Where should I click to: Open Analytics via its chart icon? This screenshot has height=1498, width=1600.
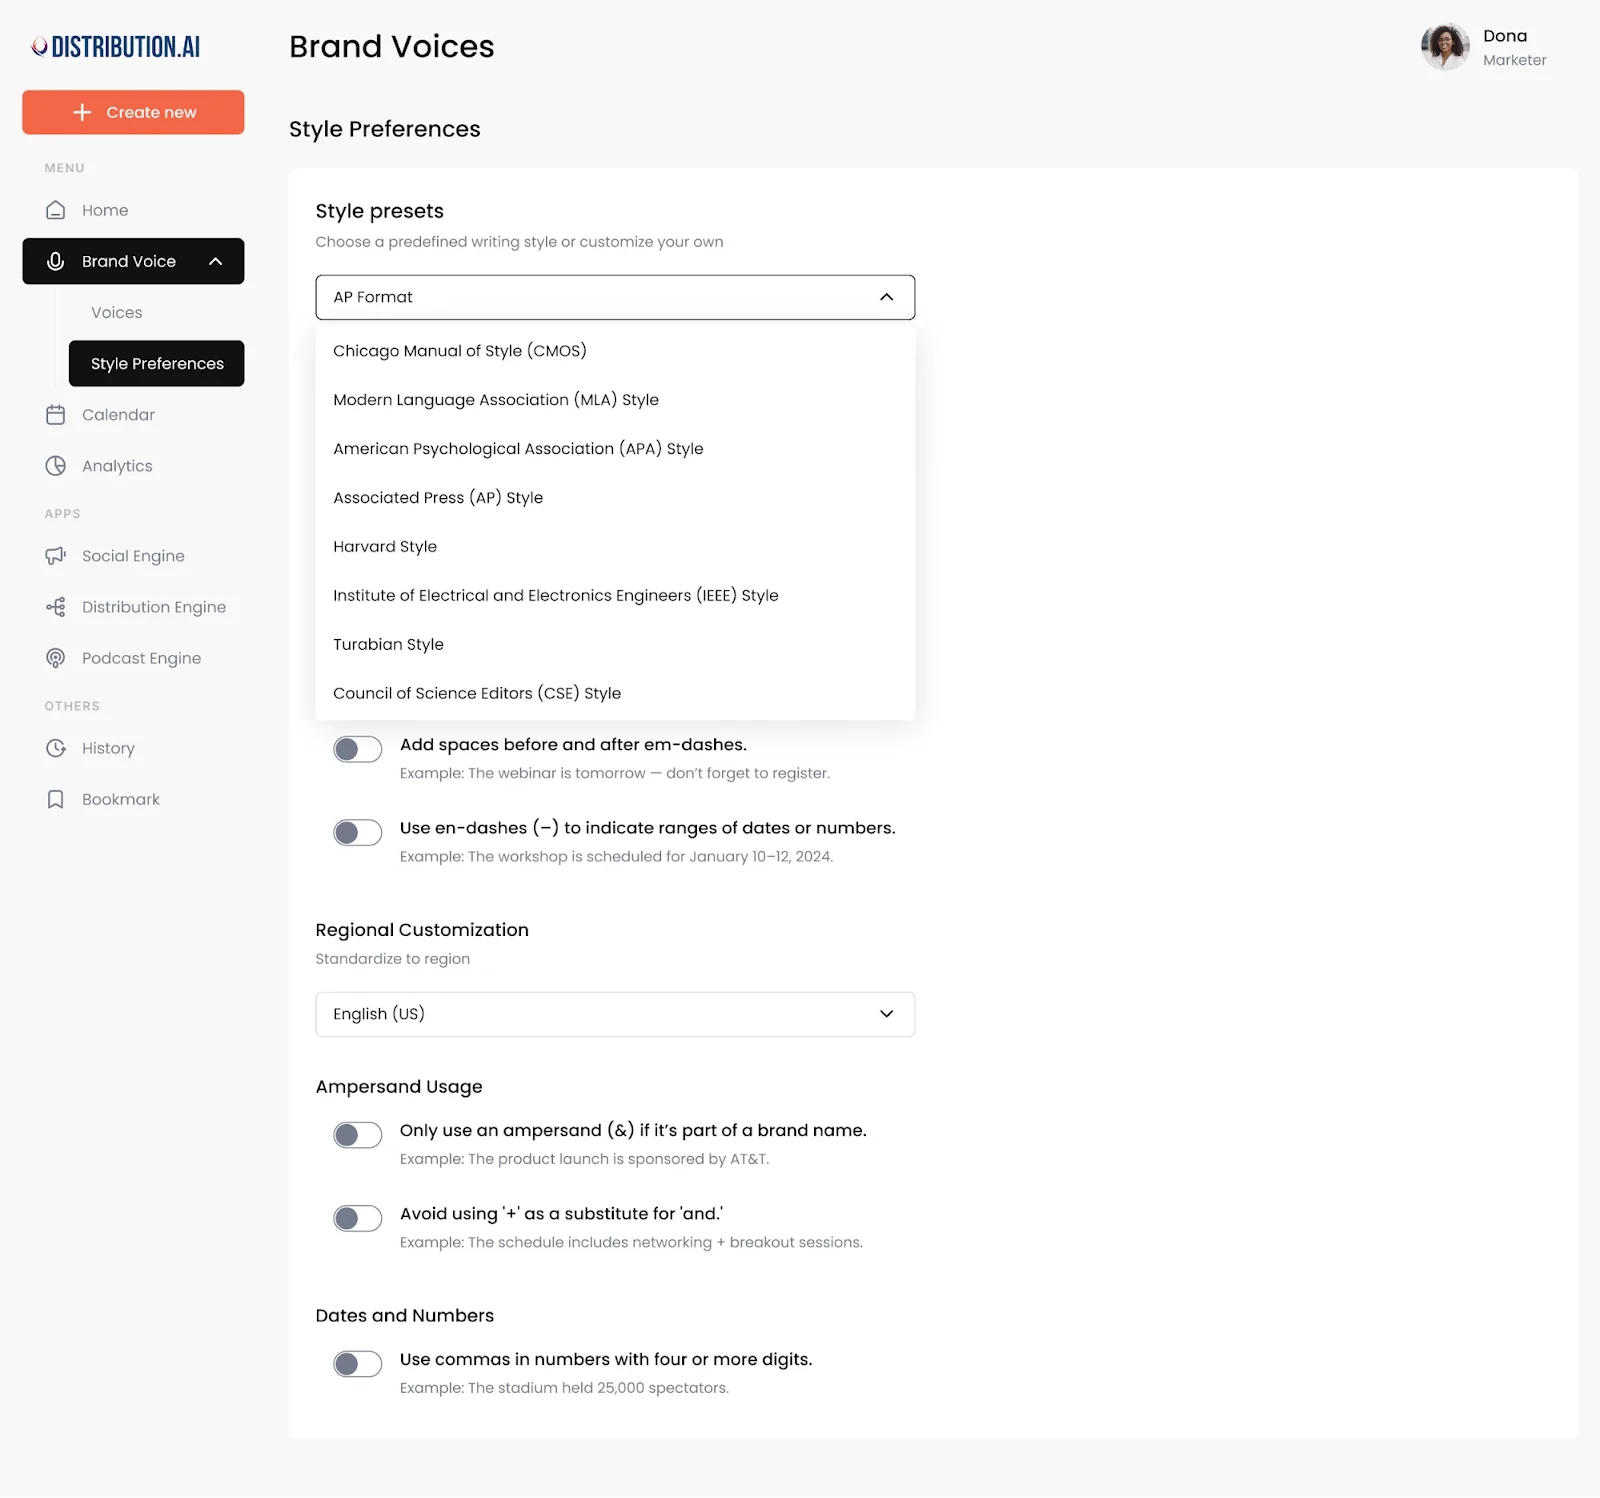click(x=56, y=465)
